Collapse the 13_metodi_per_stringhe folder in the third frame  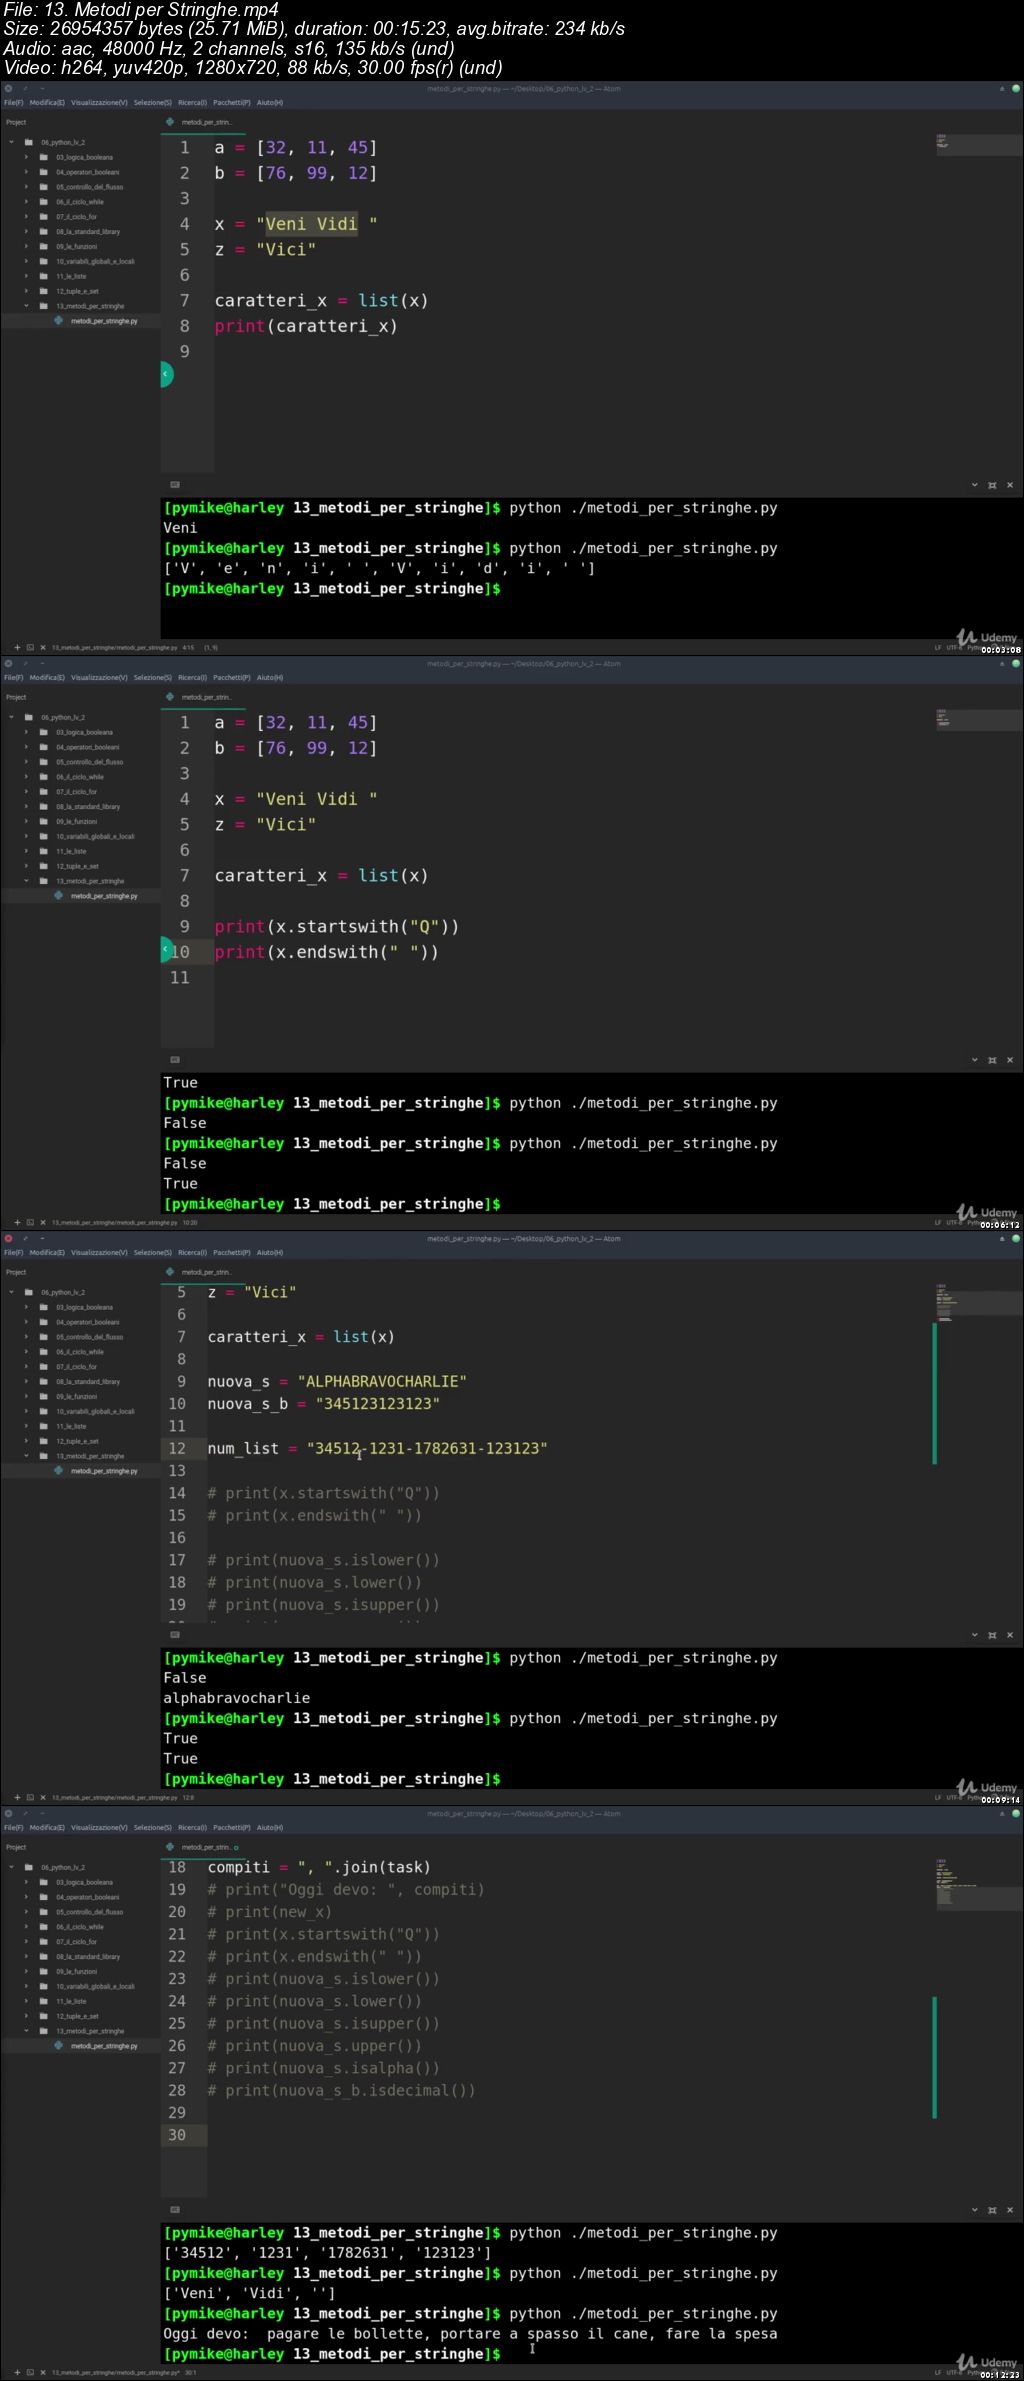(27, 1456)
